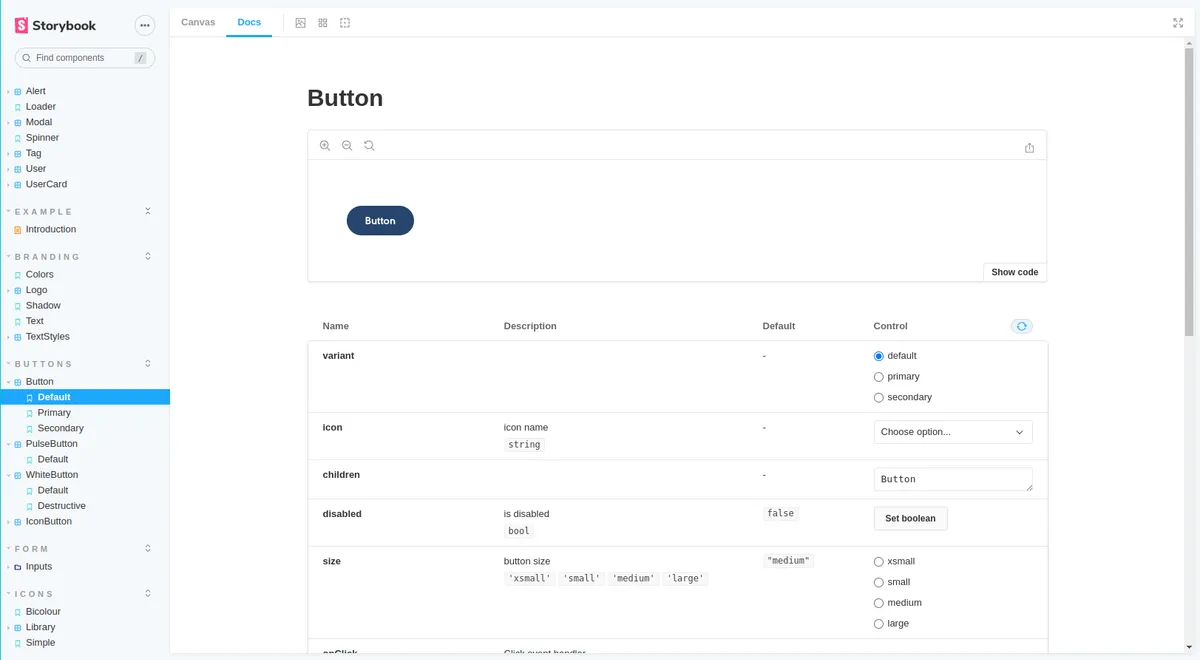Open the Storybook menu with the ellipsis button

pyautogui.click(x=144, y=25)
